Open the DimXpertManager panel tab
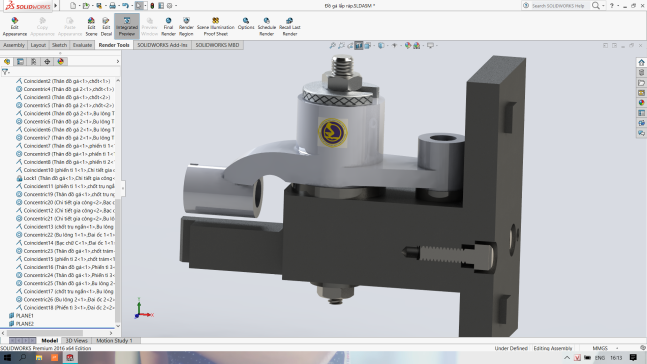Screen dimensions: 647x364 click(47, 61)
